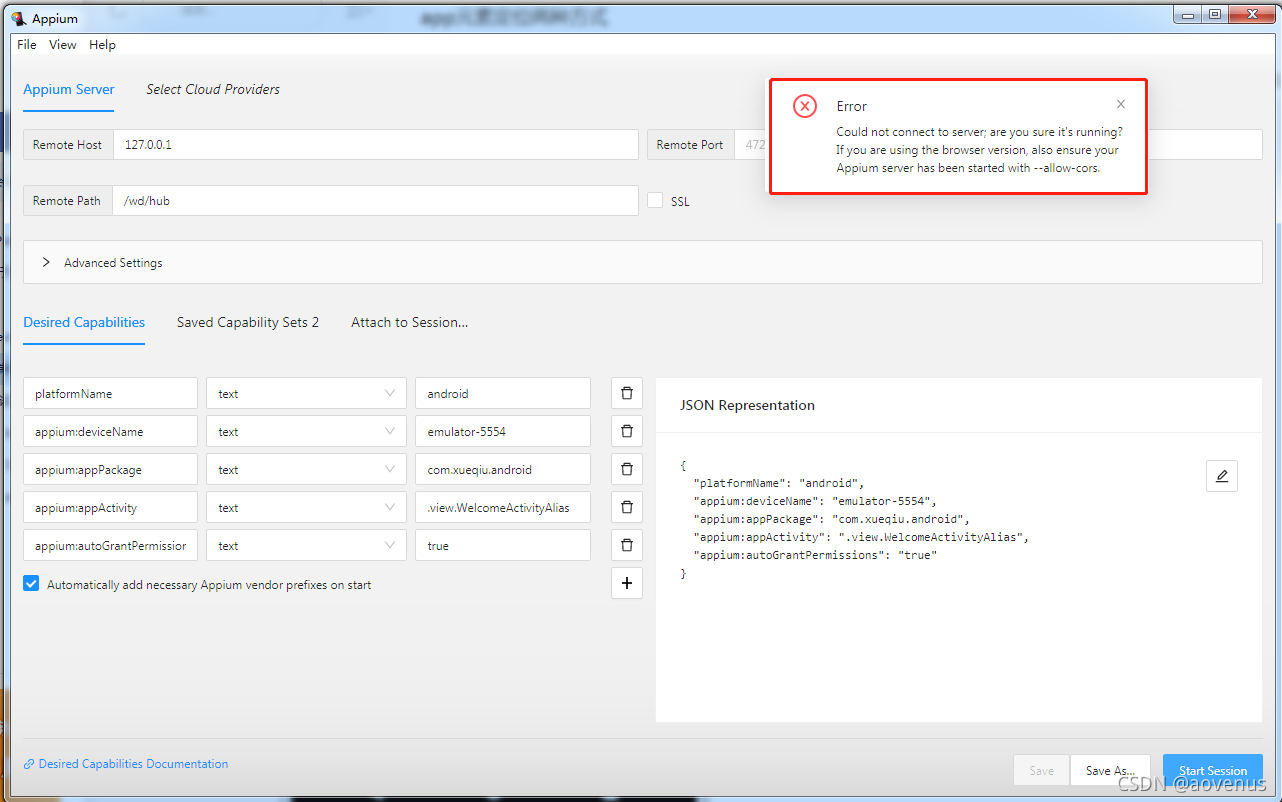Open type dropdown for platformName
Viewport: 1282px width, 802px height.
pos(306,393)
